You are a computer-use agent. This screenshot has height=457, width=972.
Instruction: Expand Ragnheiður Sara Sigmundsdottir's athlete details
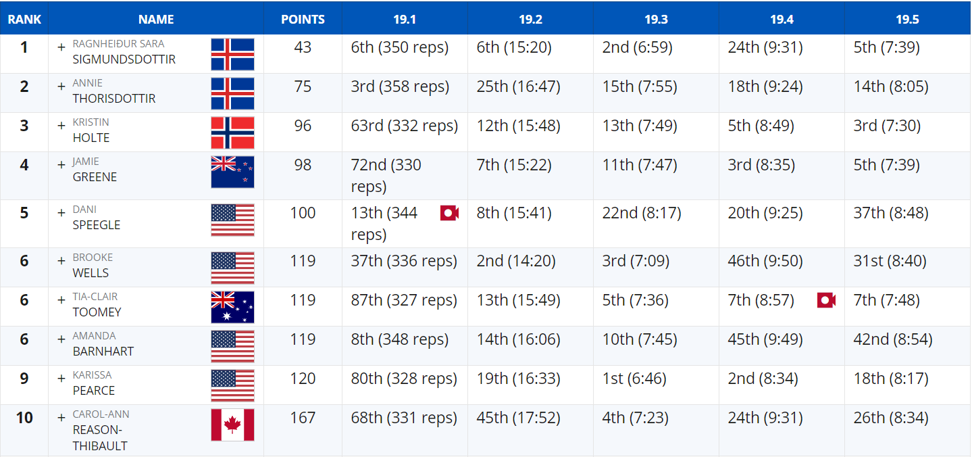pyautogui.click(x=61, y=47)
